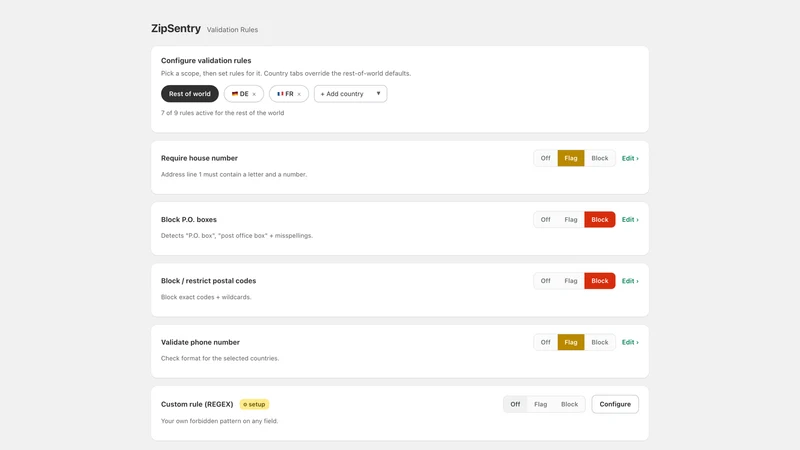Set Block P.O. boxes to Block
The width and height of the screenshot is (800, 450).
pyautogui.click(x=599, y=219)
